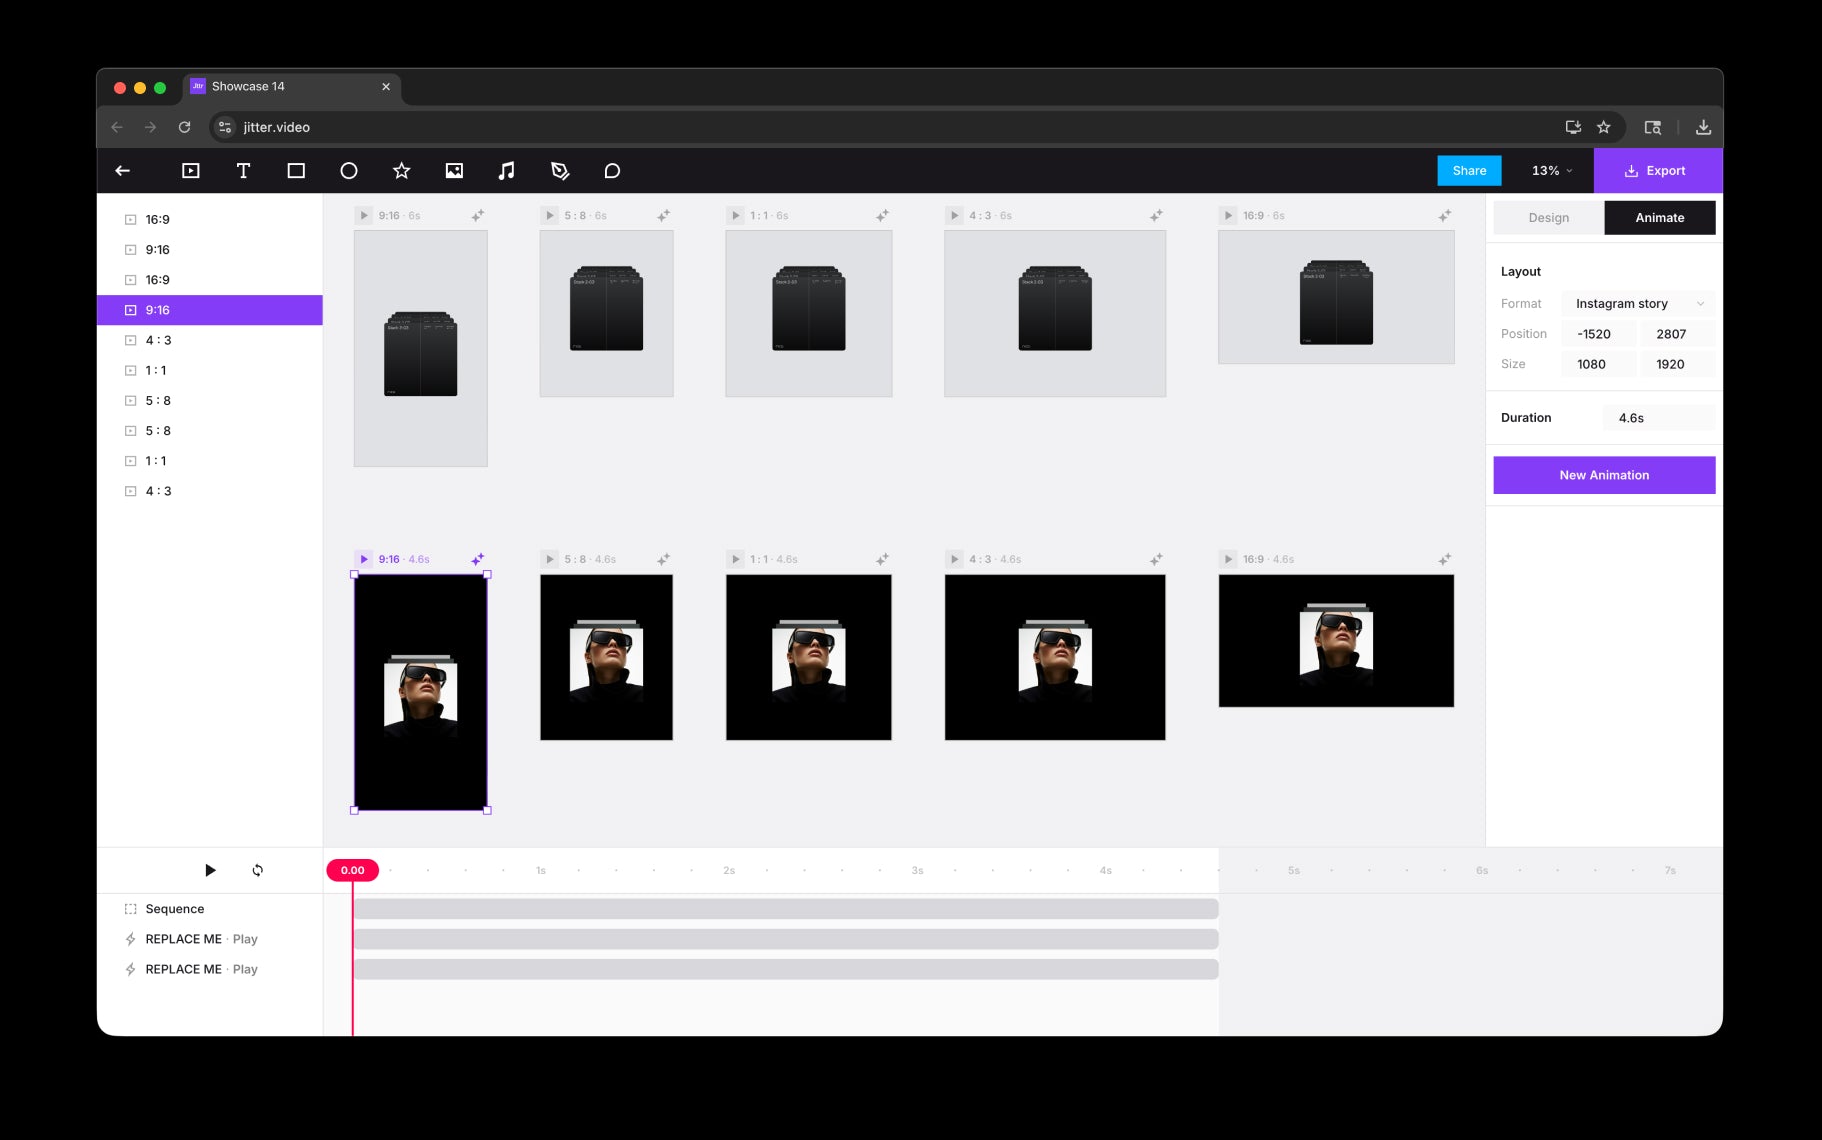
Task: Open the Comment bubble tool
Action: pos(612,171)
